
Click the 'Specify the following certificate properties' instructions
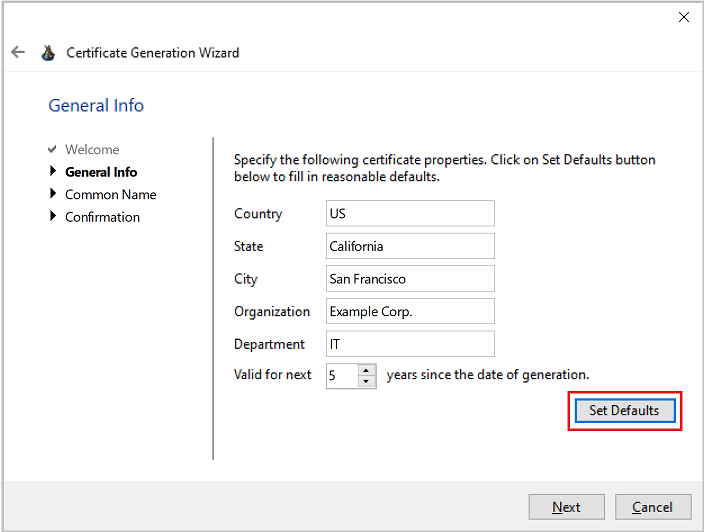(x=444, y=168)
